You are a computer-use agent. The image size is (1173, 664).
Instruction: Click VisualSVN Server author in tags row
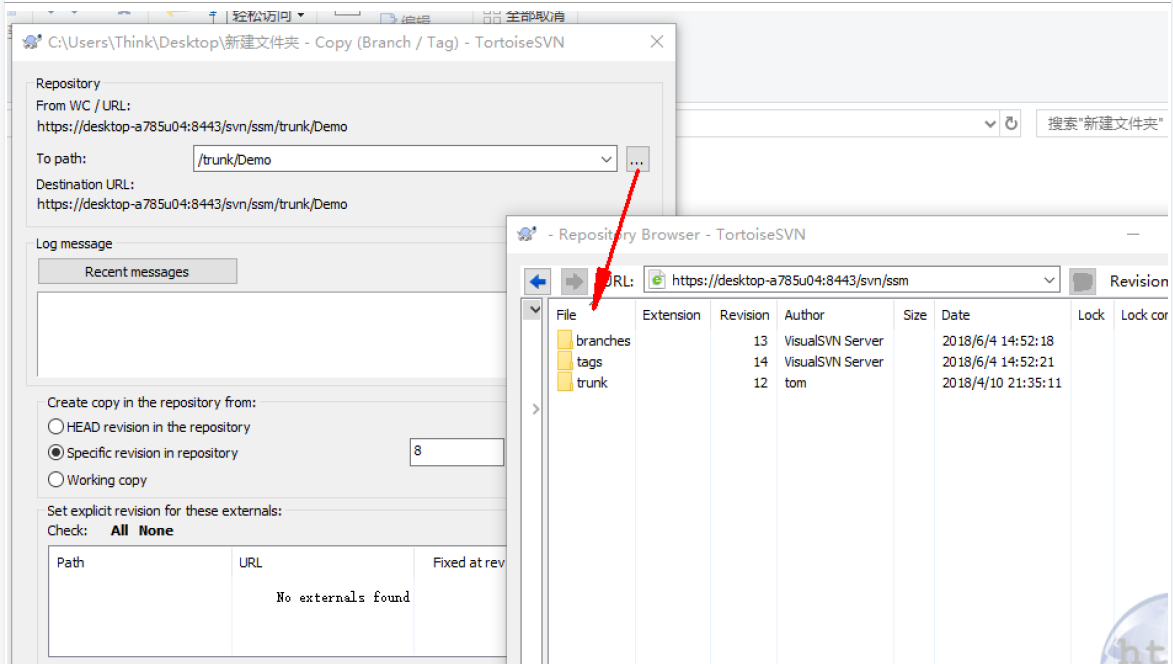(x=833, y=361)
